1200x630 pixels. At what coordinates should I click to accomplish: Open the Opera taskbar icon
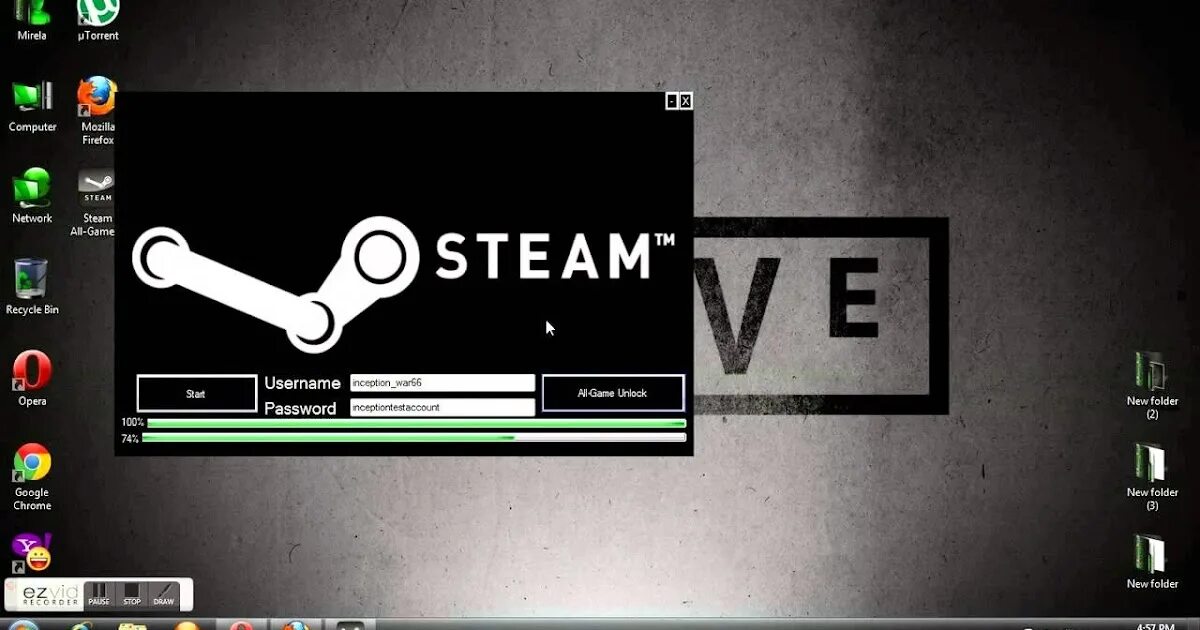point(241,625)
